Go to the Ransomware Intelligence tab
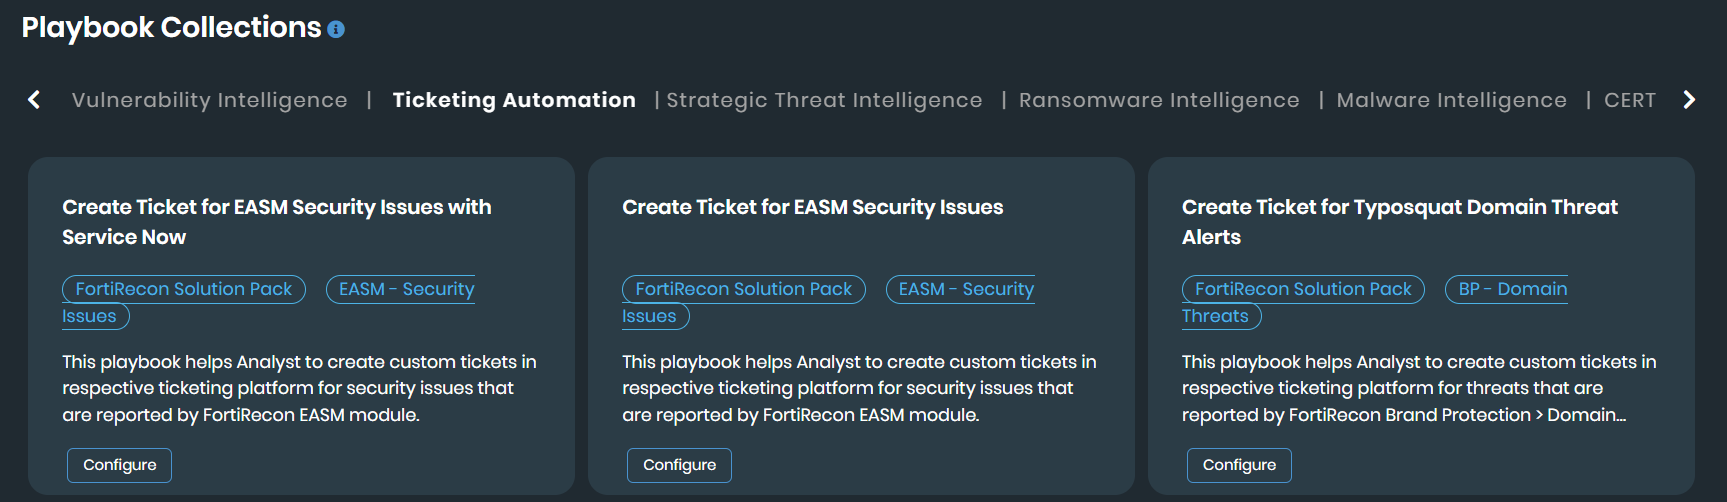 point(1159,100)
